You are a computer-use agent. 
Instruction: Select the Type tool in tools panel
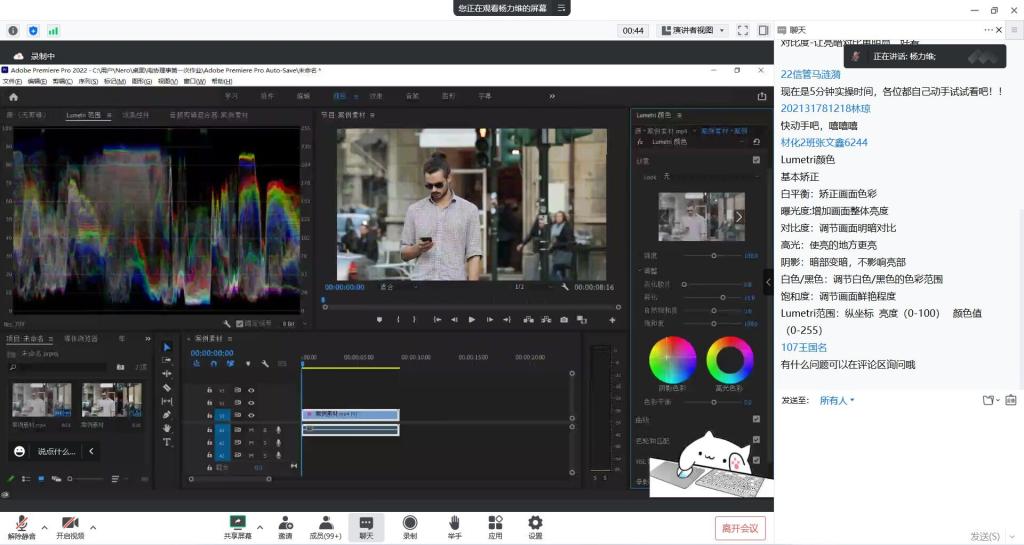(x=167, y=441)
